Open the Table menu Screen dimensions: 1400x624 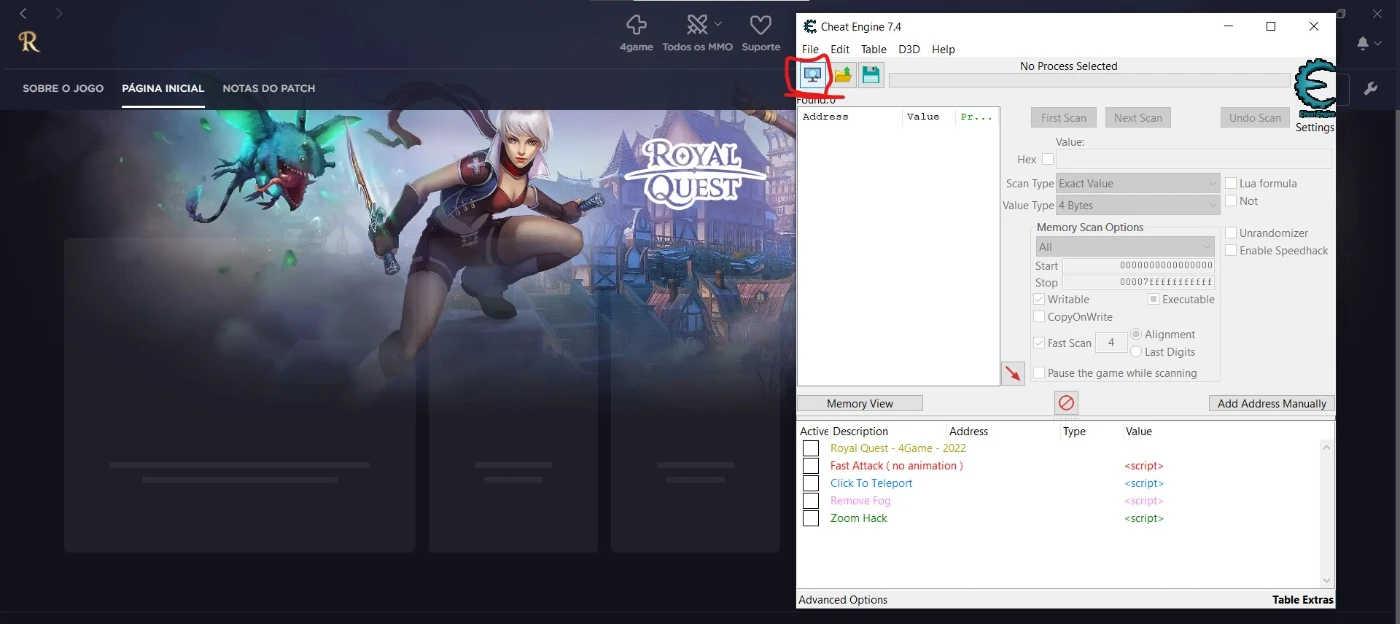click(x=874, y=49)
